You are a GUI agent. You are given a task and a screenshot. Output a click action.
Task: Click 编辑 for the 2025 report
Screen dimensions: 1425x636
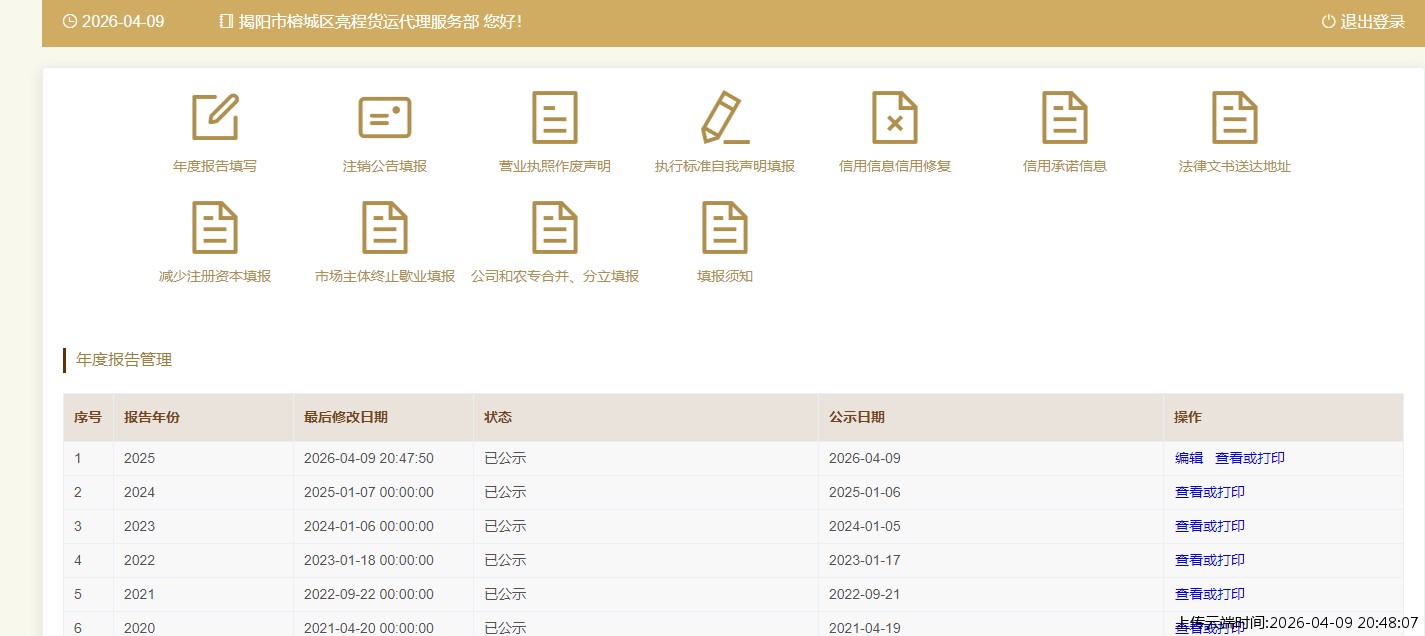(1189, 458)
